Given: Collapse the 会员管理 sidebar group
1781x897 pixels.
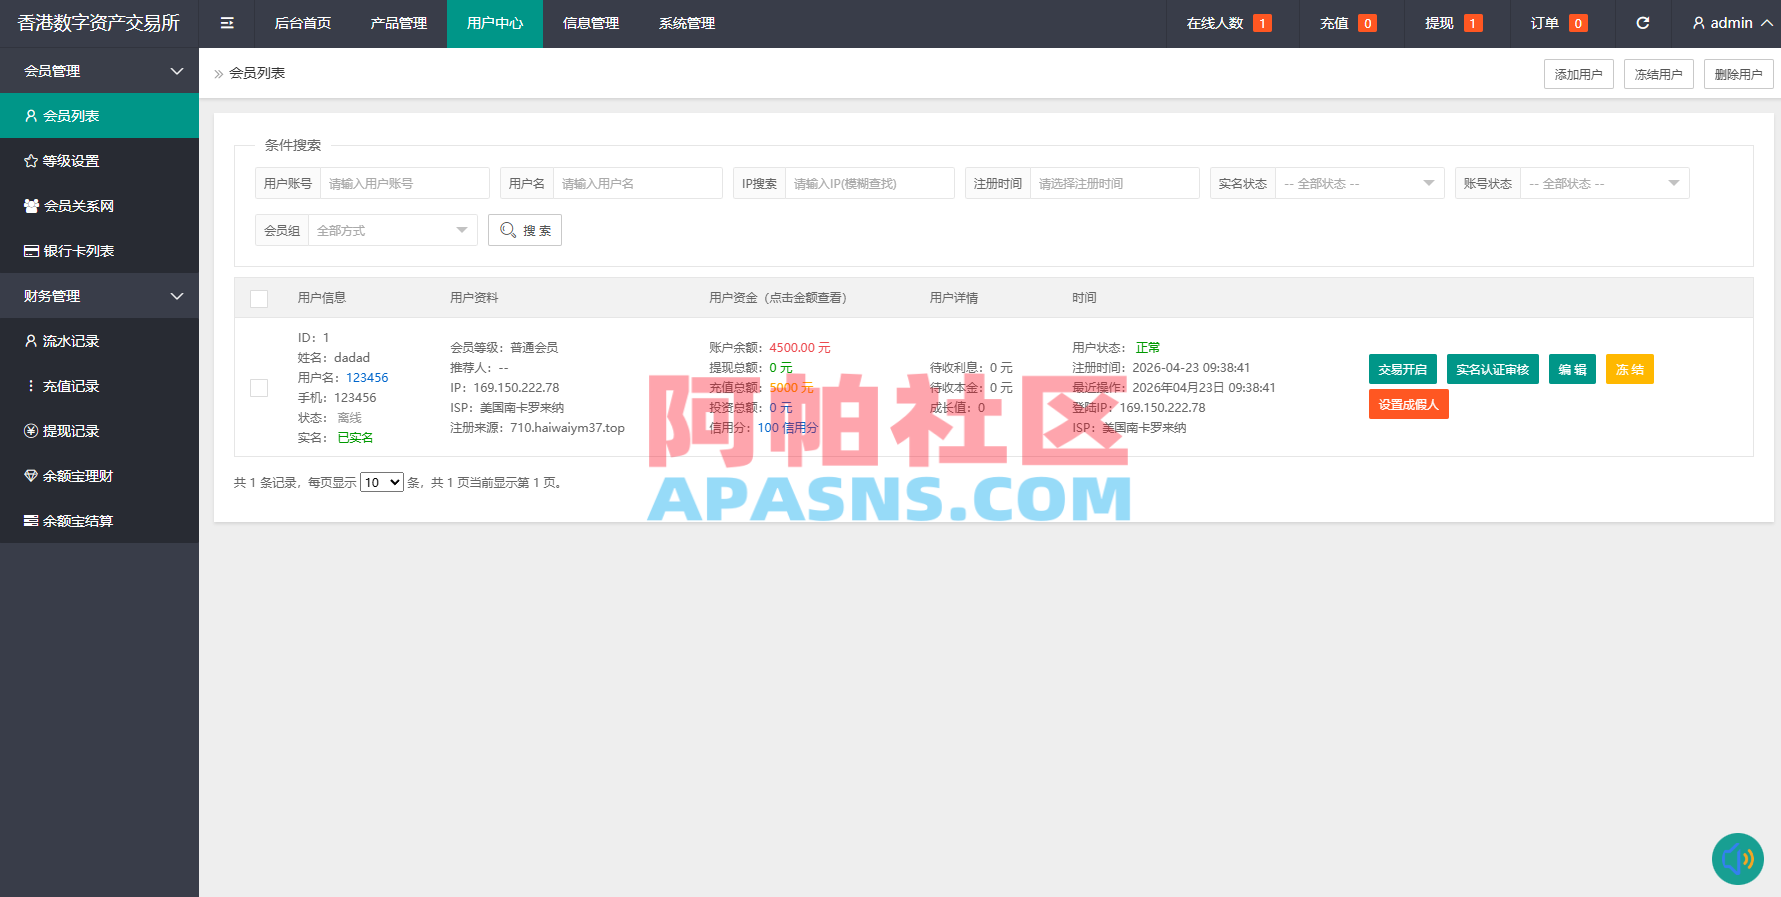Looking at the screenshot, I should coord(99,71).
